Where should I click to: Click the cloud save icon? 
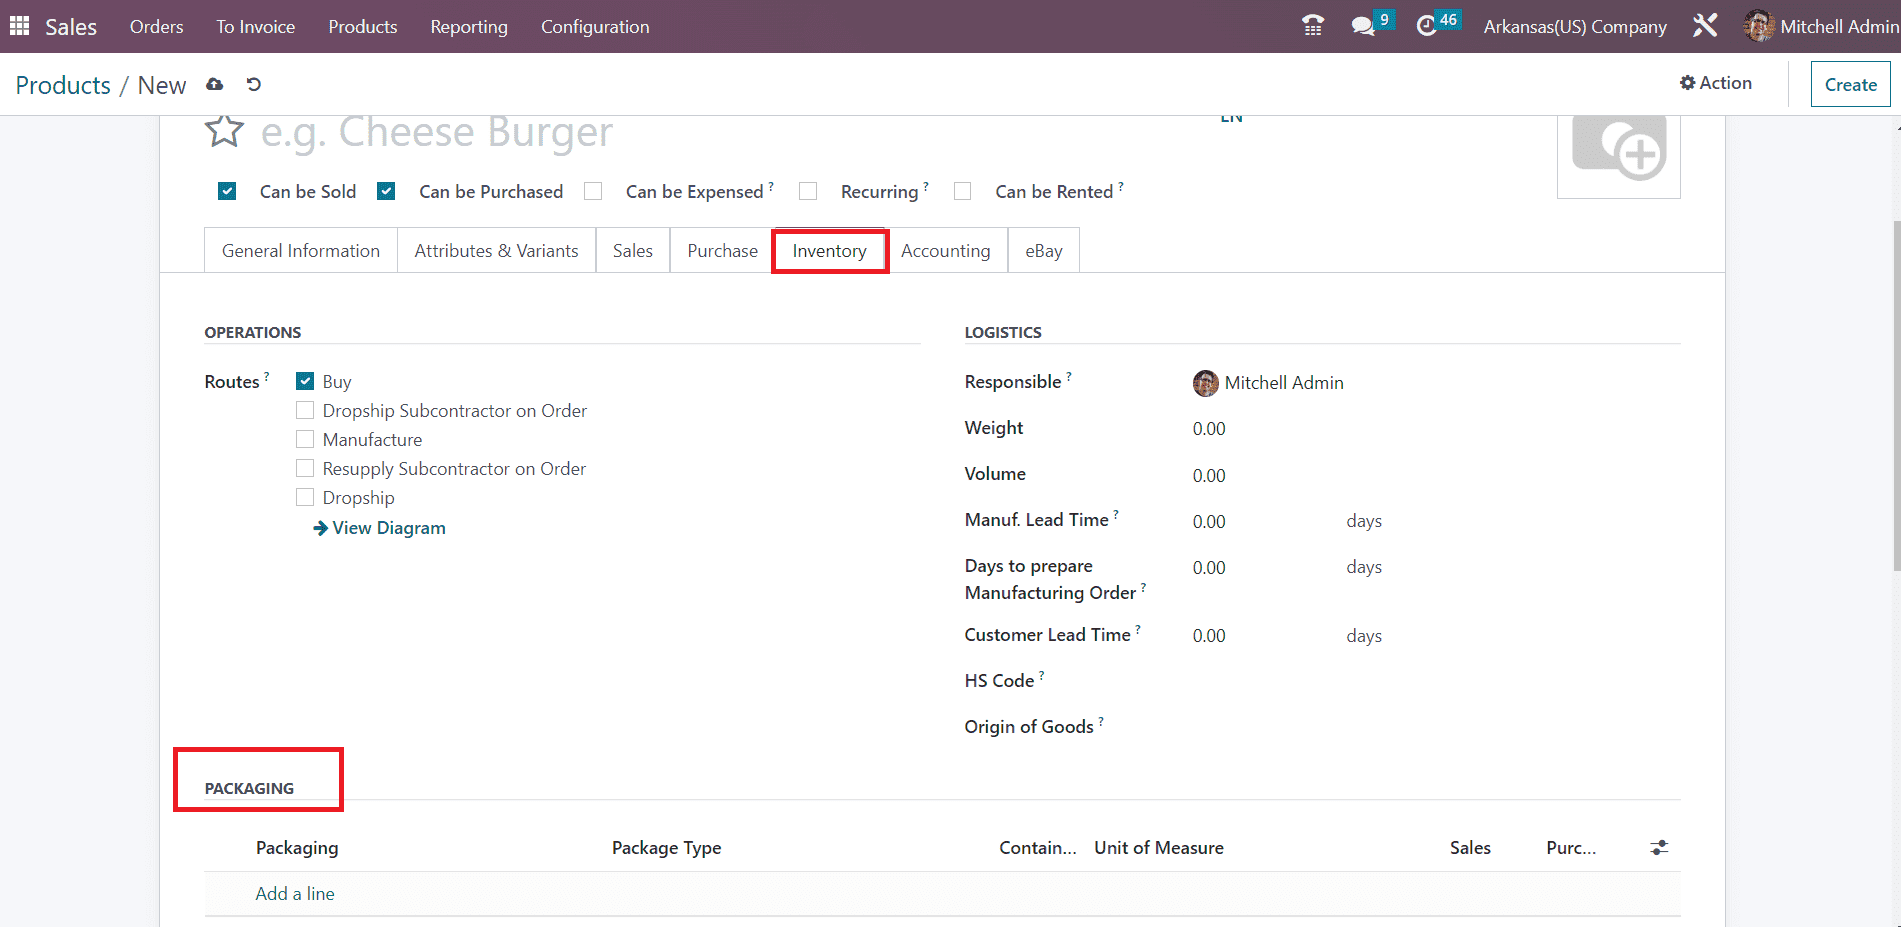[x=215, y=85]
